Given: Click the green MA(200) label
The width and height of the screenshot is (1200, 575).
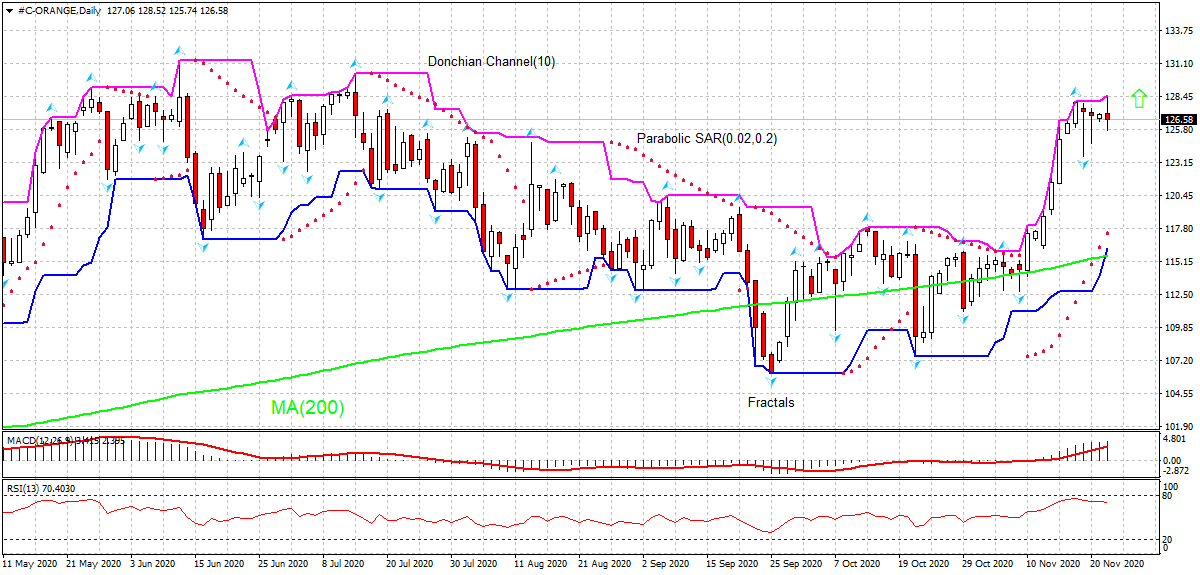Looking at the screenshot, I should [307, 408].
